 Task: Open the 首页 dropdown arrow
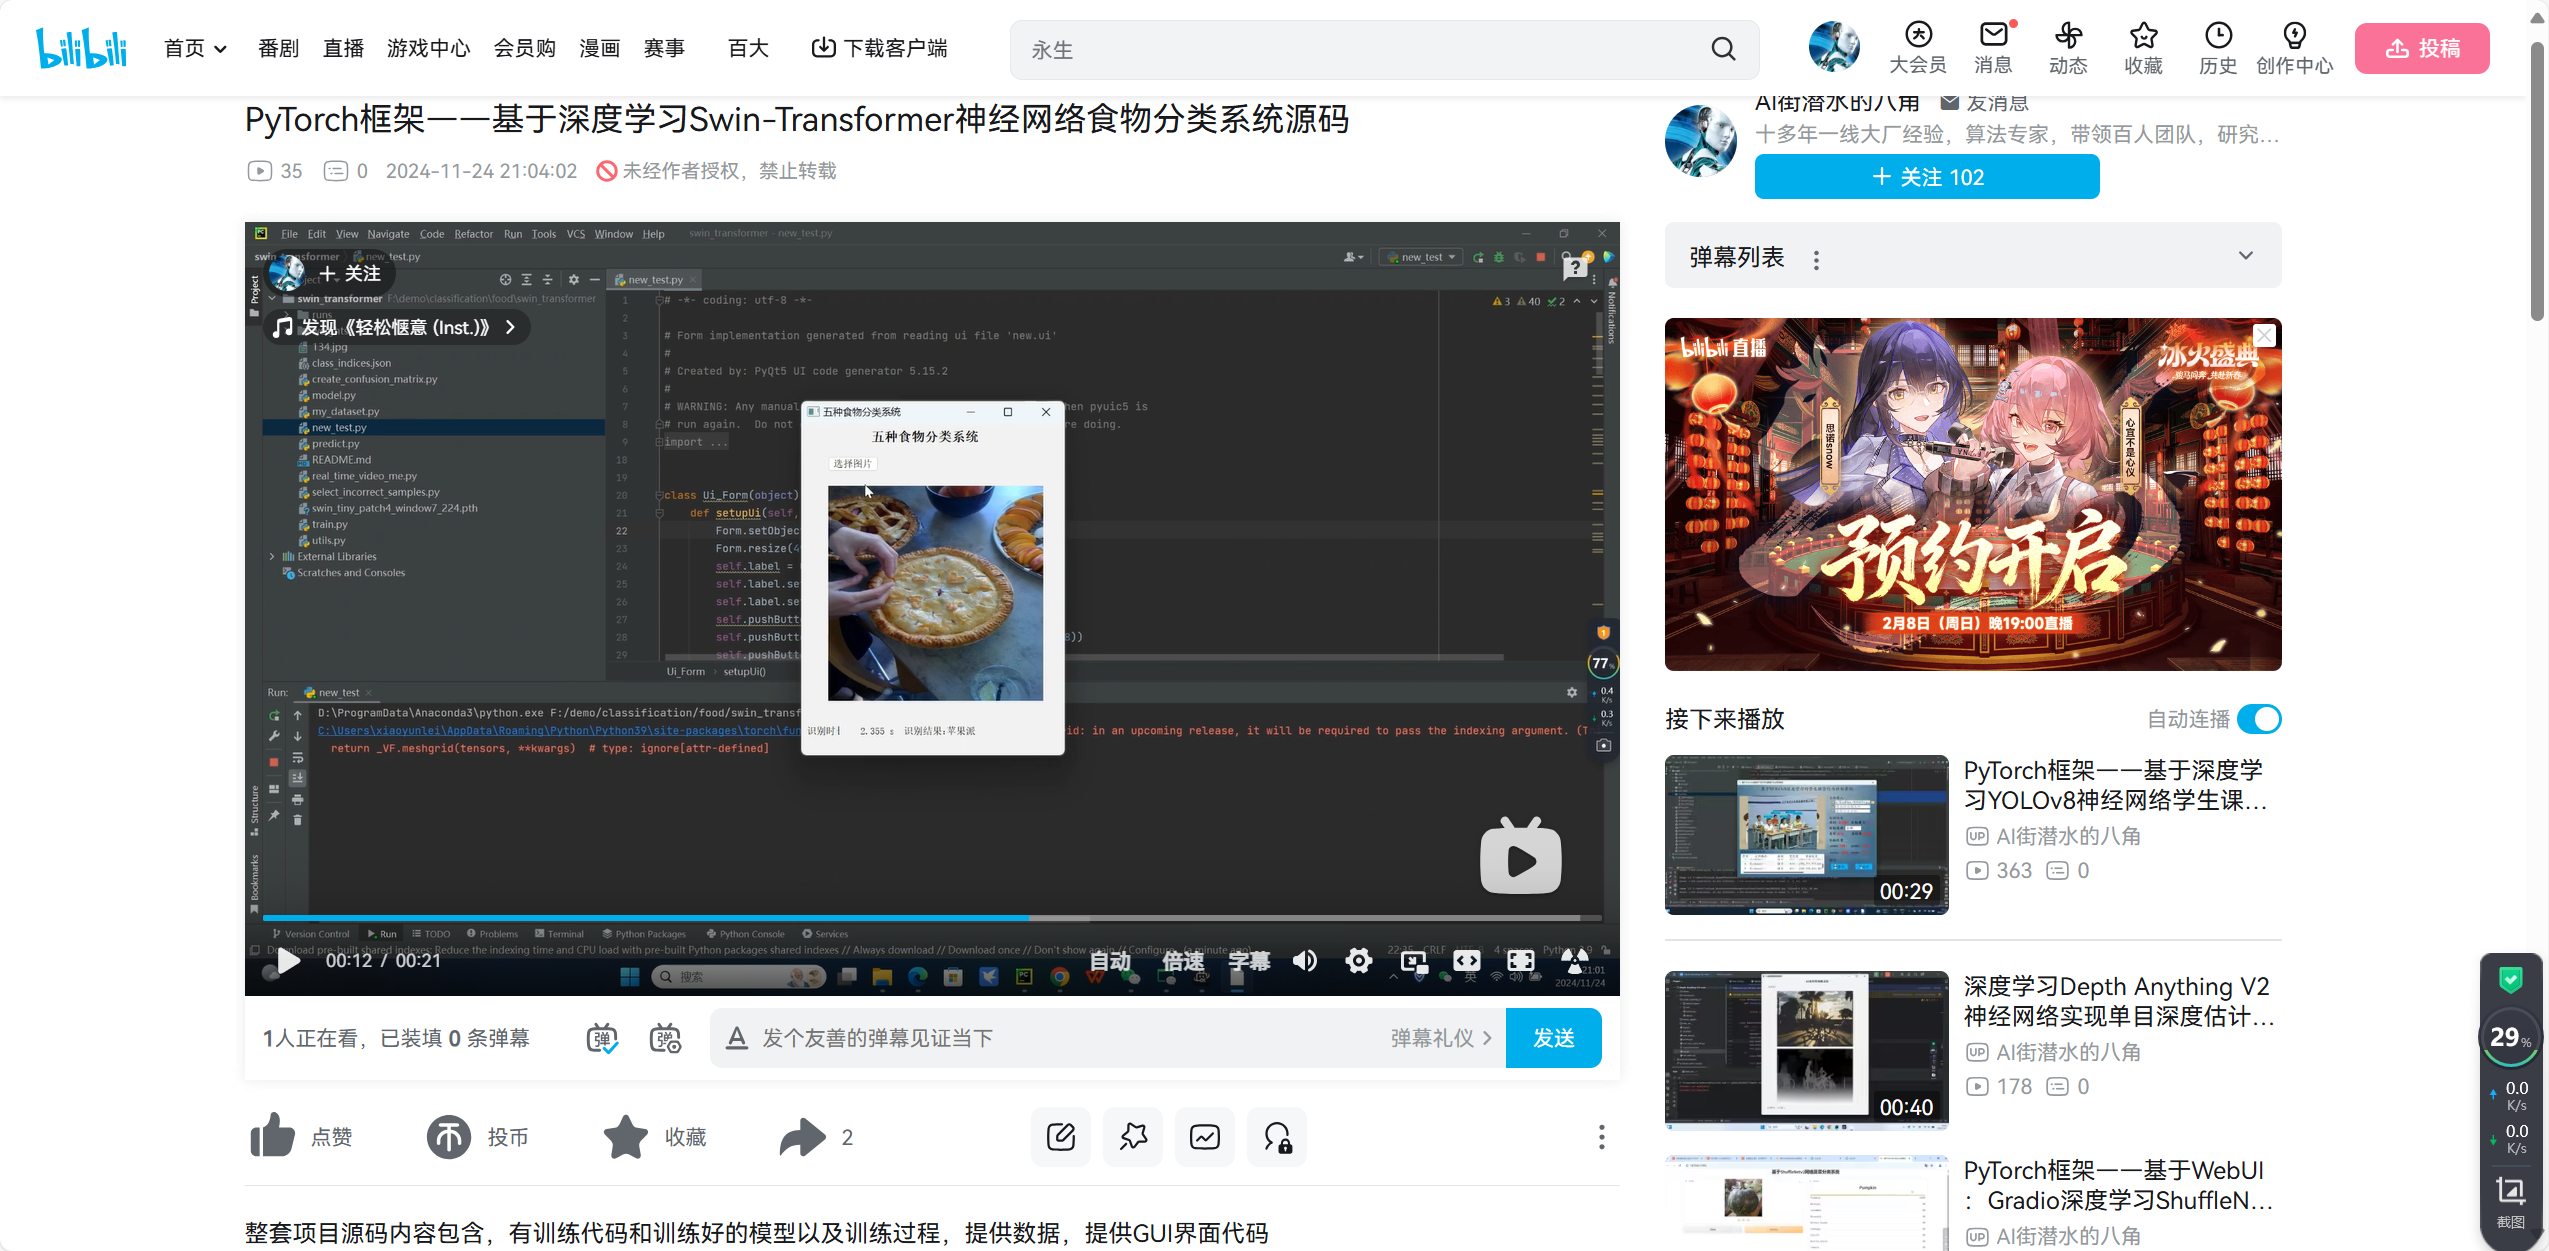click(x=222, y=47)
